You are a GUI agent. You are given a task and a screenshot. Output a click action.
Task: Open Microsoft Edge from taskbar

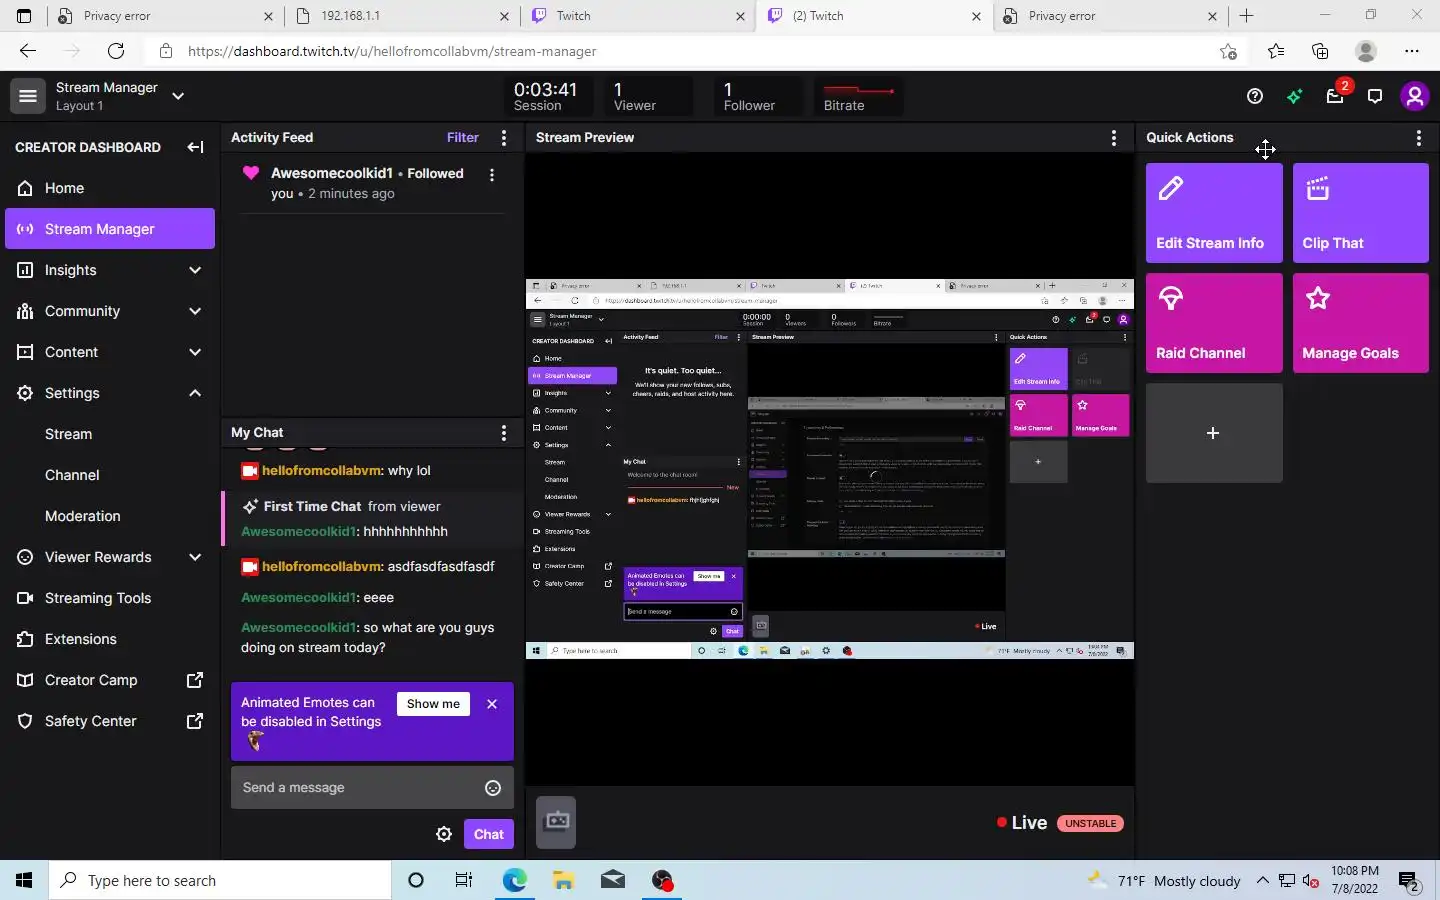pyautogui.click(x=514, y=881)
